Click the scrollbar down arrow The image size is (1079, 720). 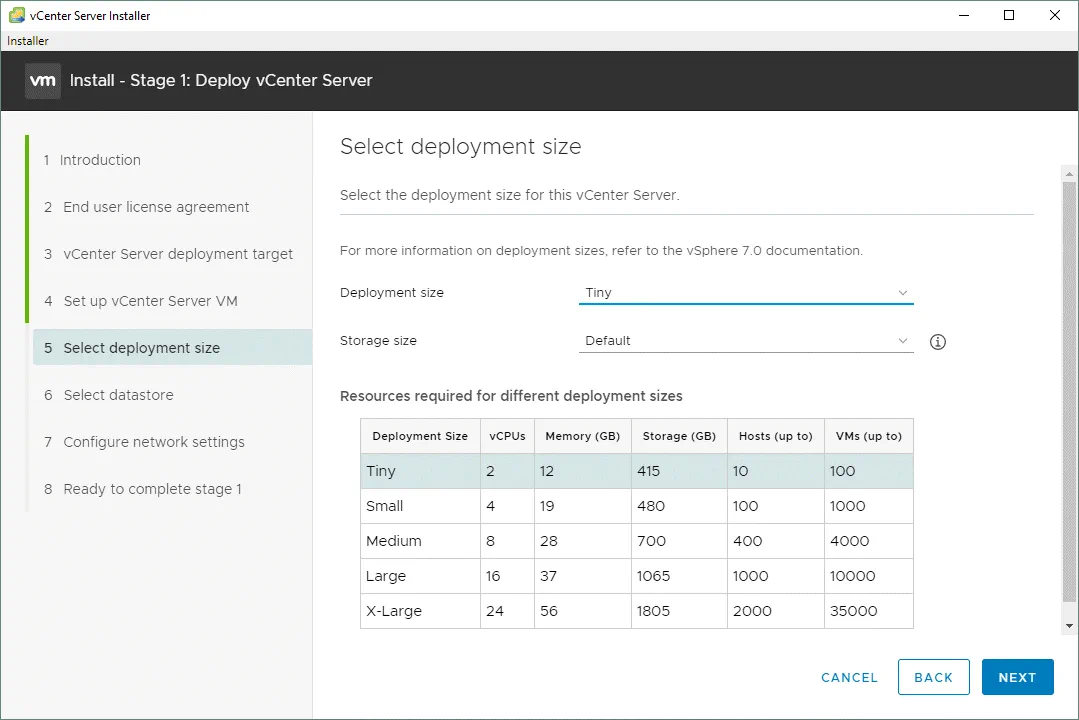point(1069,625)
